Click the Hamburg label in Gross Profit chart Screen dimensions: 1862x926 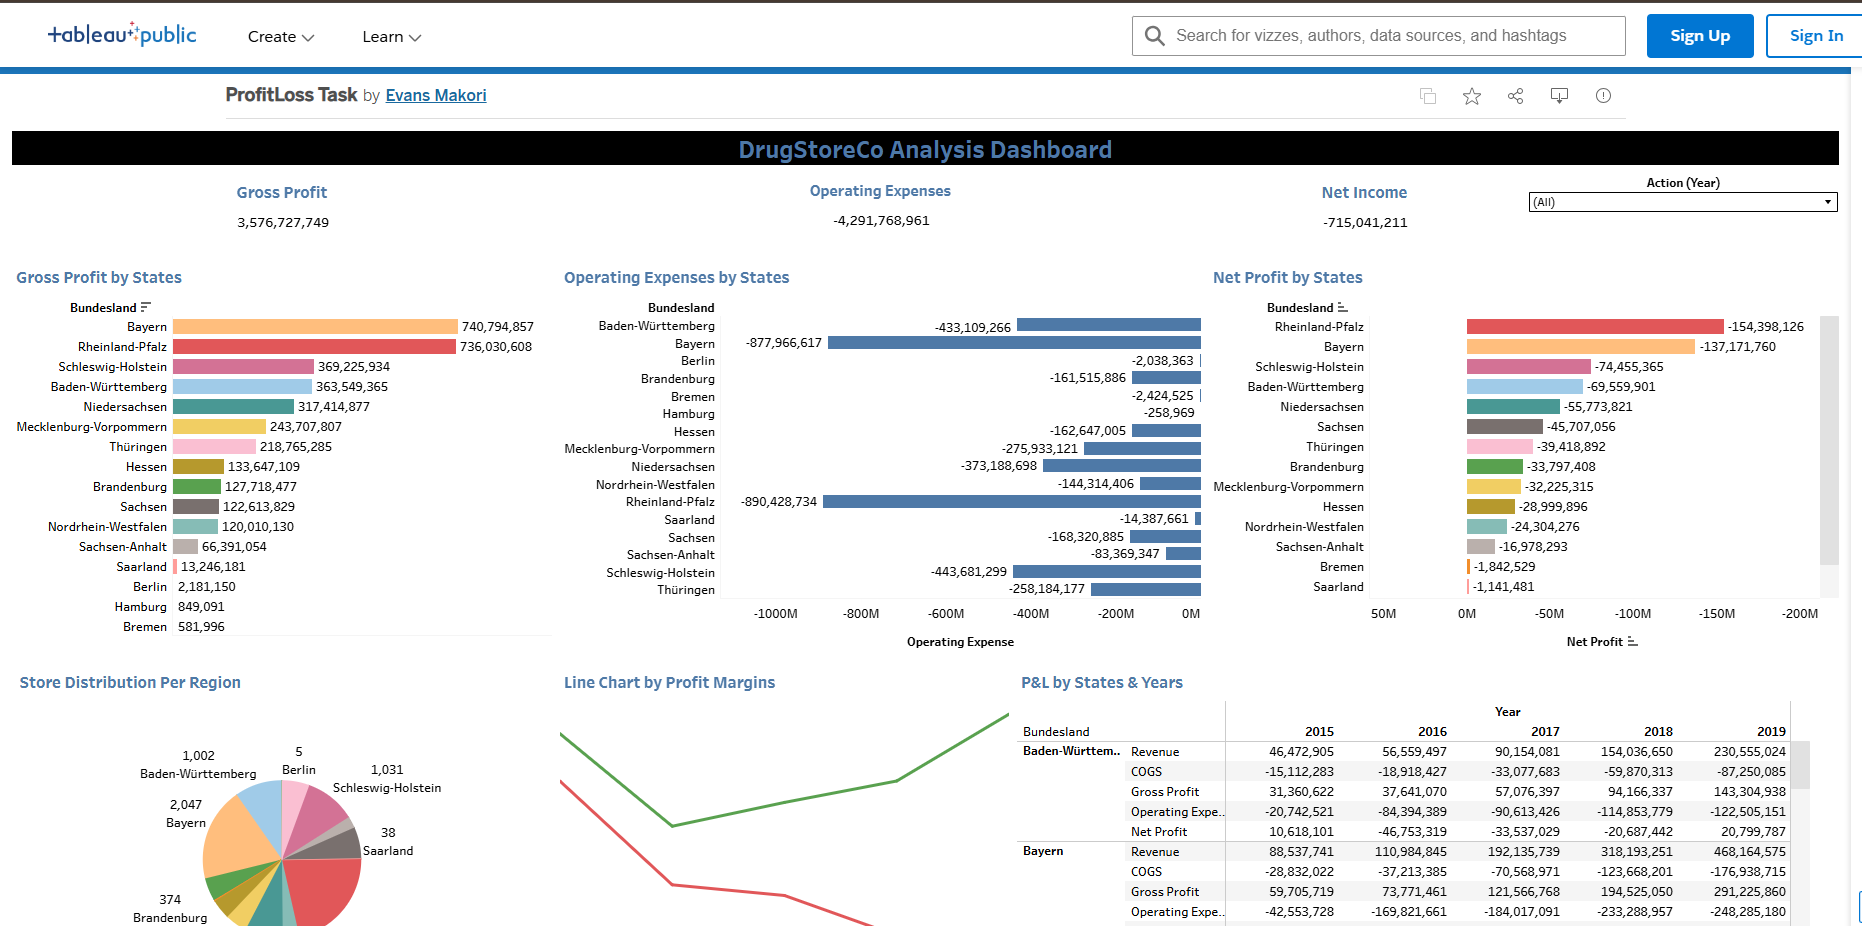[x=141, y=607]
